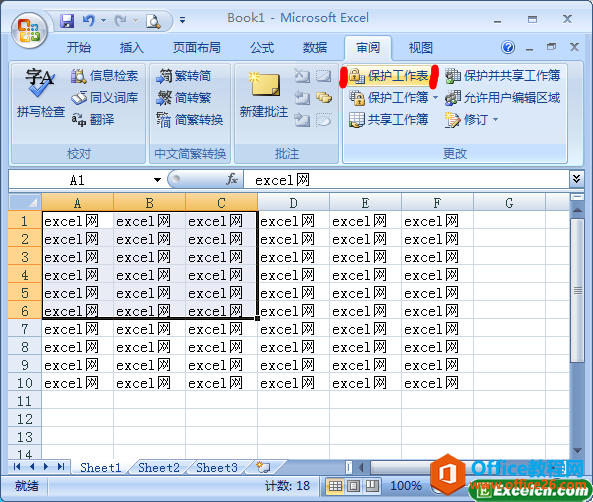The width and height of the screenshot is (593, 502).
Task: Show all comments icon
Action: coord(324,98)
